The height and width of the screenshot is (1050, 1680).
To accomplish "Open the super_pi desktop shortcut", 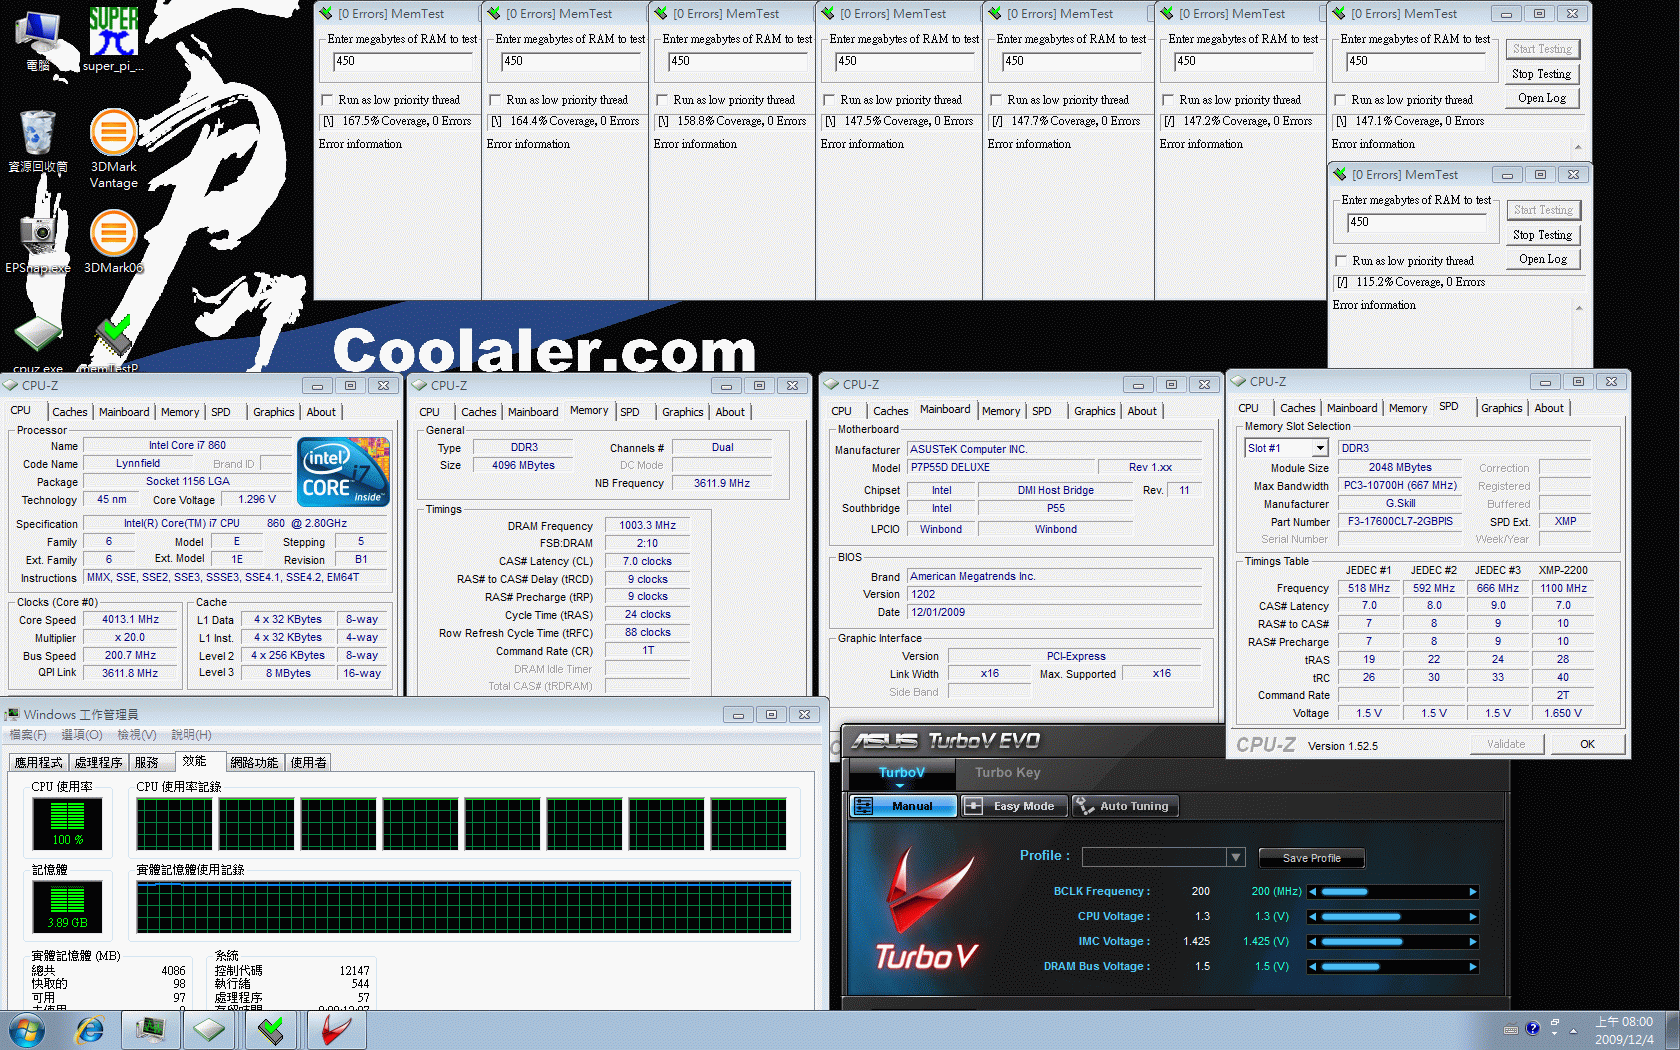I will [x=113, y=38].
